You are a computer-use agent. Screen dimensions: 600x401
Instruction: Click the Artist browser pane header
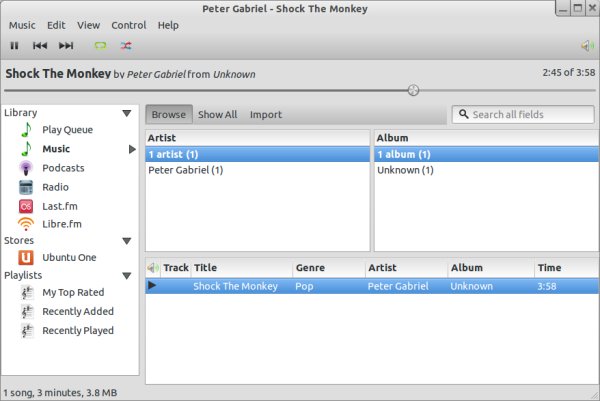[258, 138]
